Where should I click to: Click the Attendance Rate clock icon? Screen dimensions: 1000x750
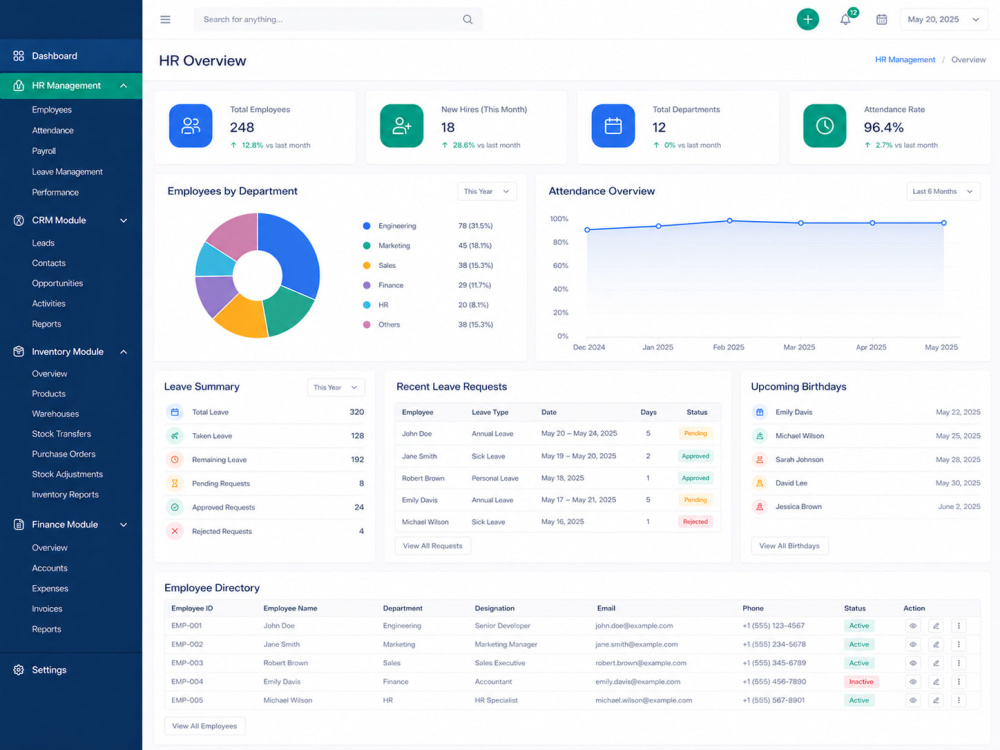pos(824,126)
